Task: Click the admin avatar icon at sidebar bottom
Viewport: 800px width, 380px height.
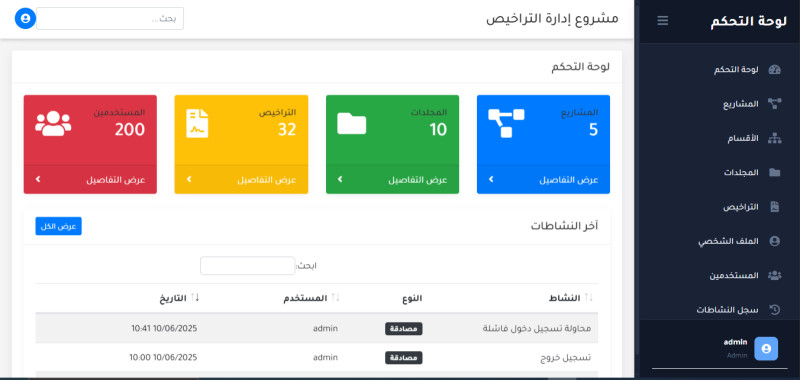Action: 766,349
